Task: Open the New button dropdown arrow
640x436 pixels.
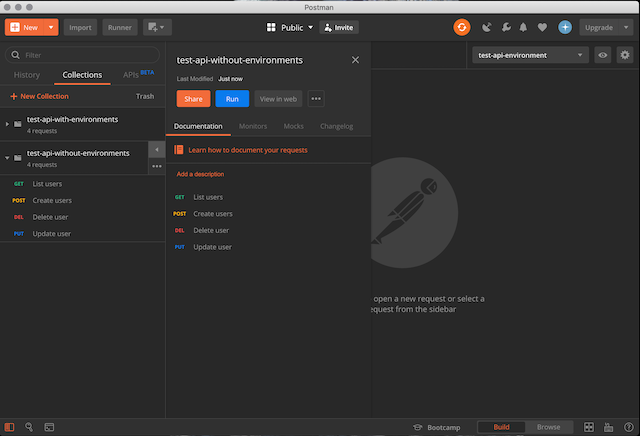Action: (51, 27)
